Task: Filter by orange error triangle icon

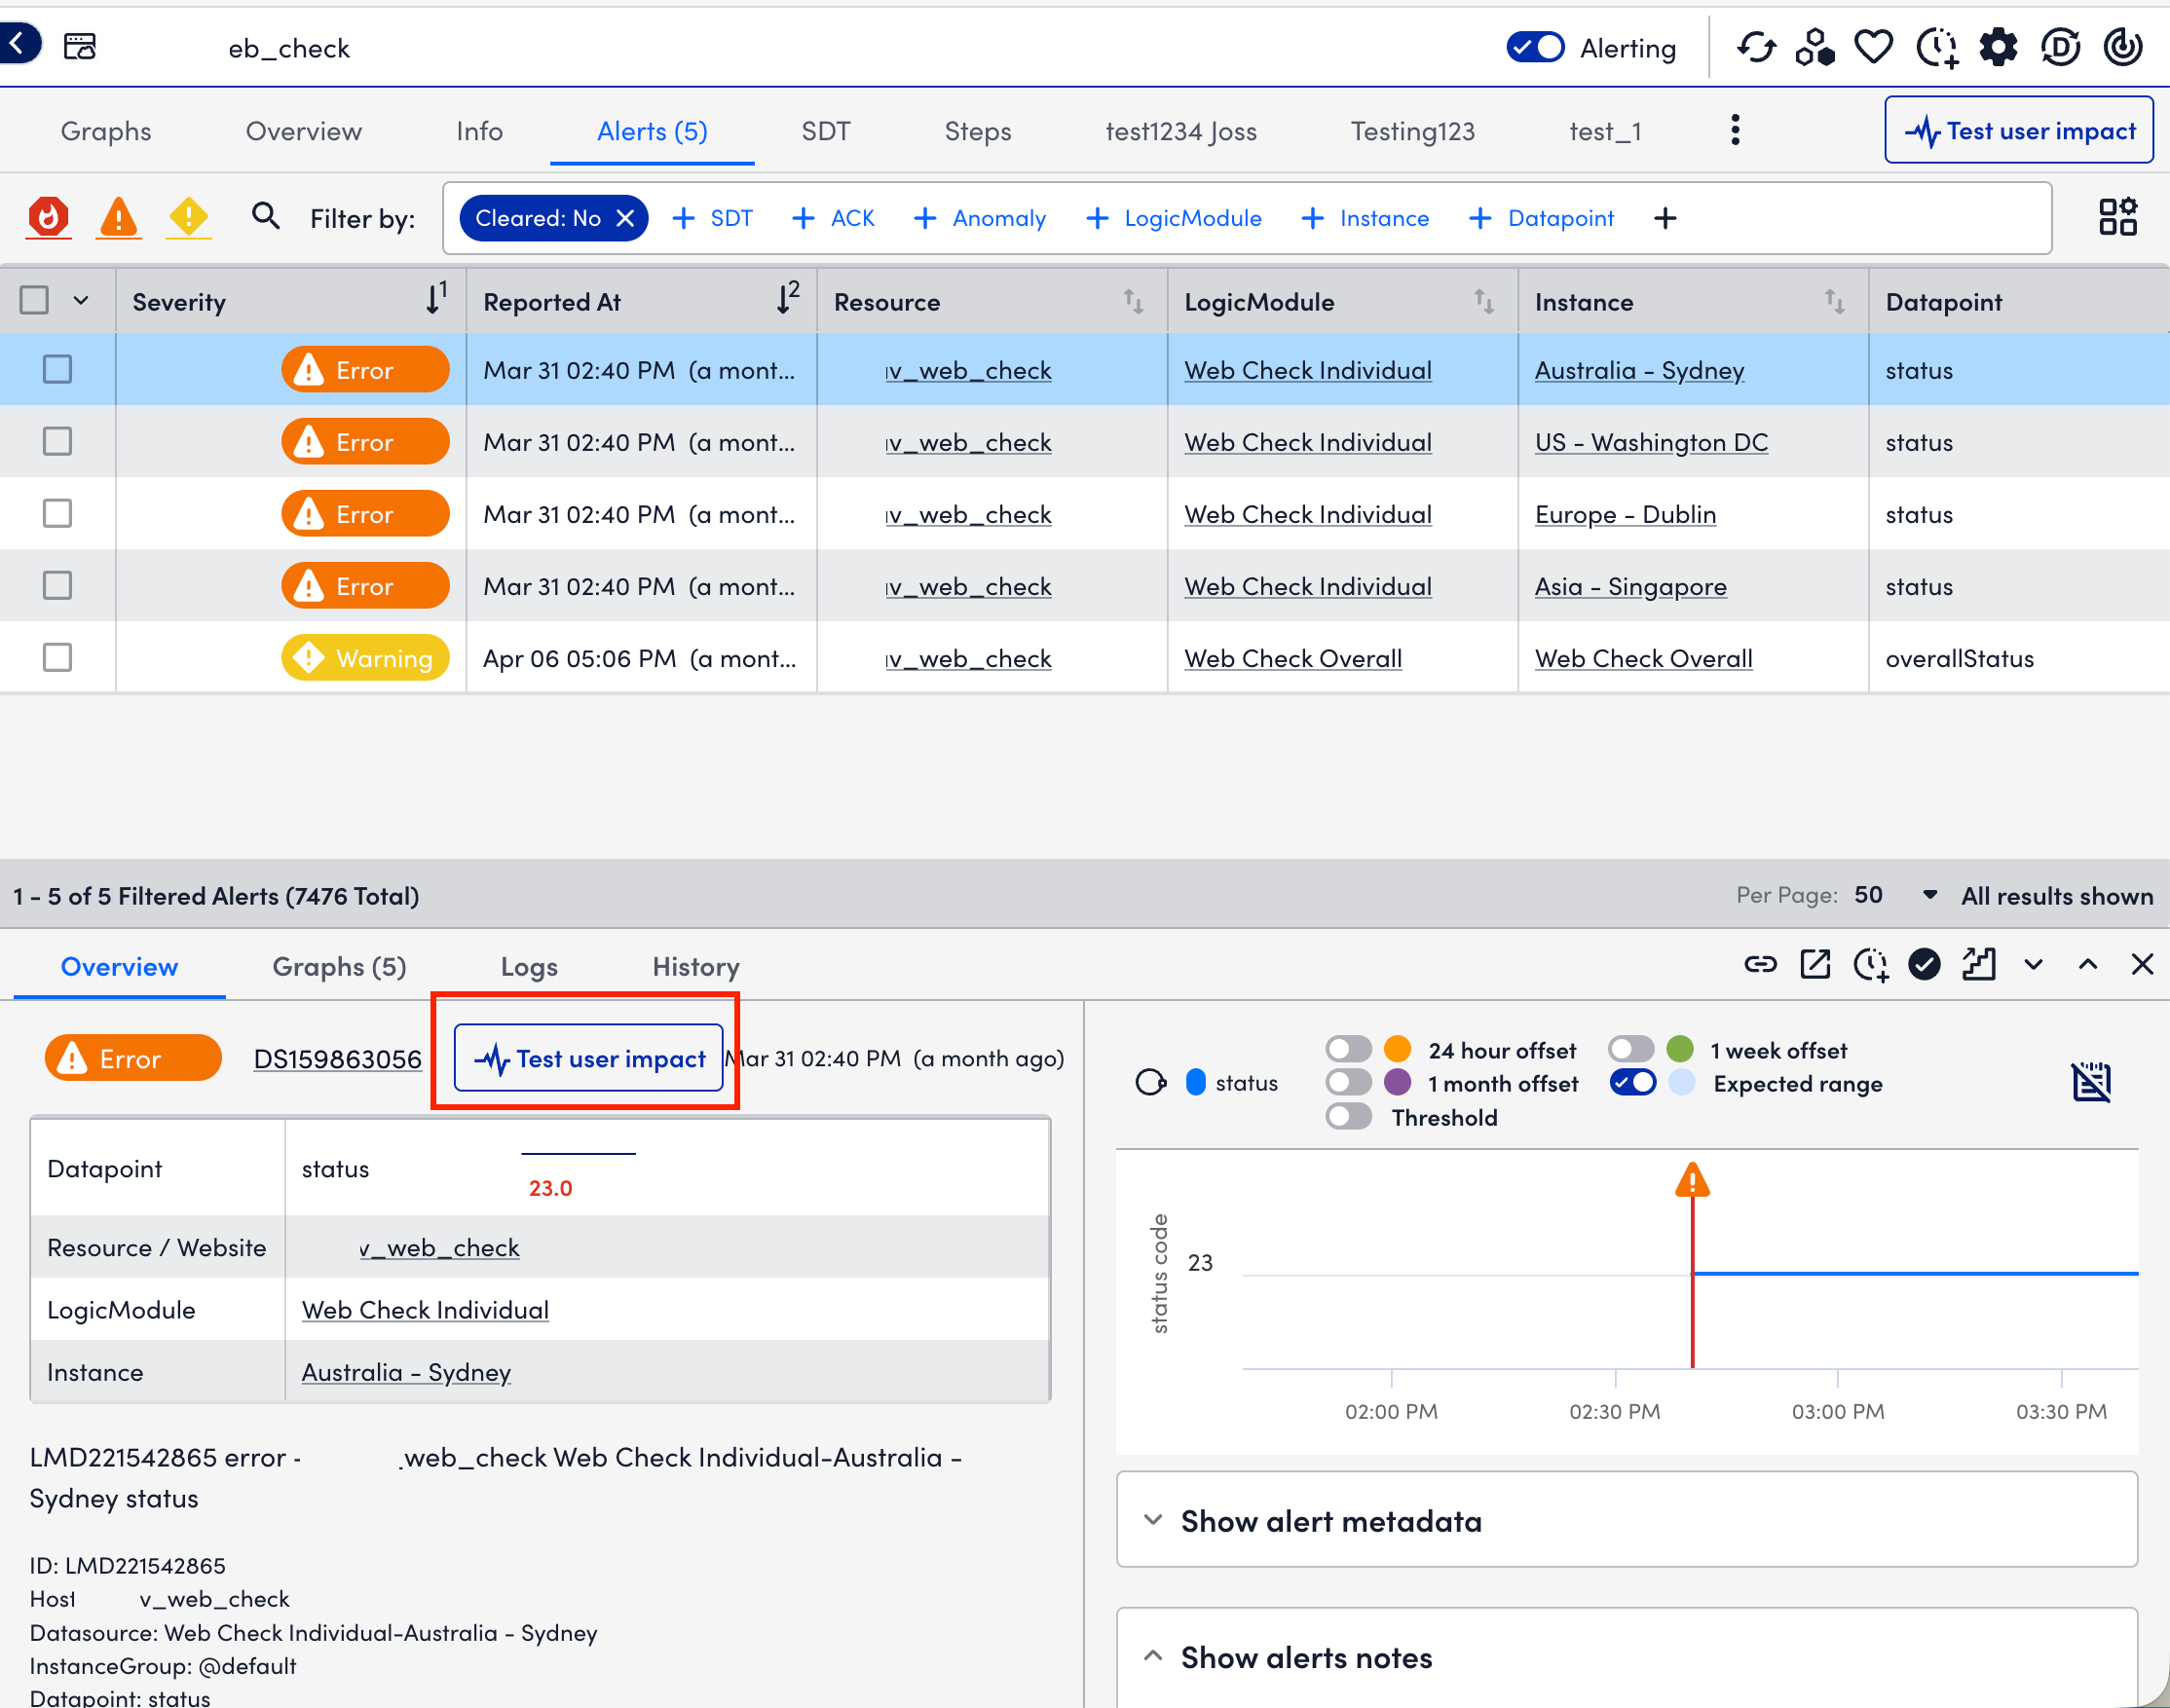Action: pos(118,217)
